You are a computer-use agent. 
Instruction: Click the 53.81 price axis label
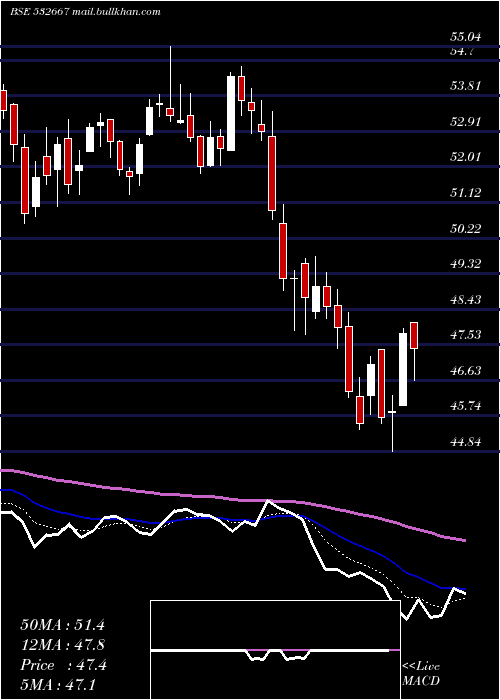pos(467,85)
